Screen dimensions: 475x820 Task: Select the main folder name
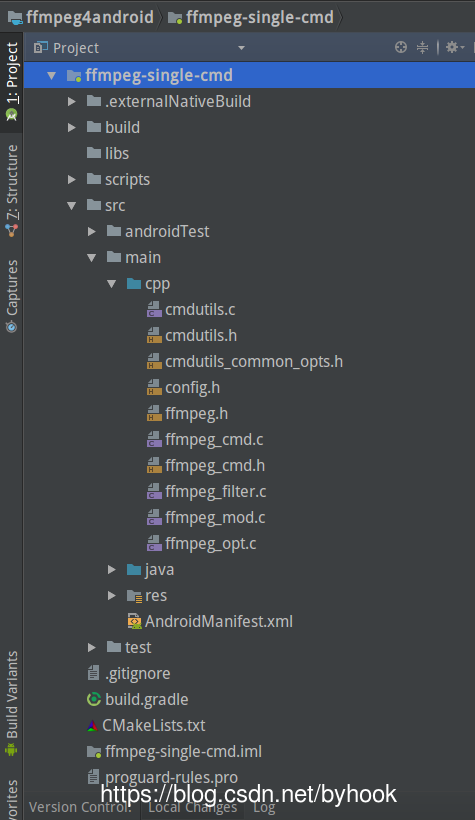(143, 257)
